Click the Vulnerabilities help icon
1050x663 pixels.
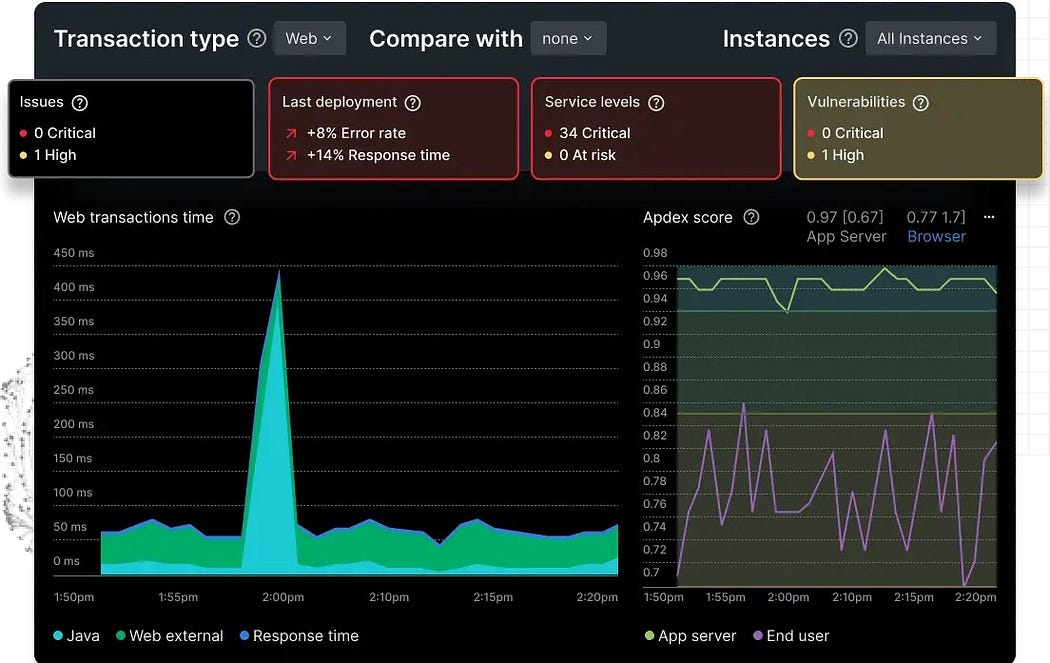coord(921,103)
